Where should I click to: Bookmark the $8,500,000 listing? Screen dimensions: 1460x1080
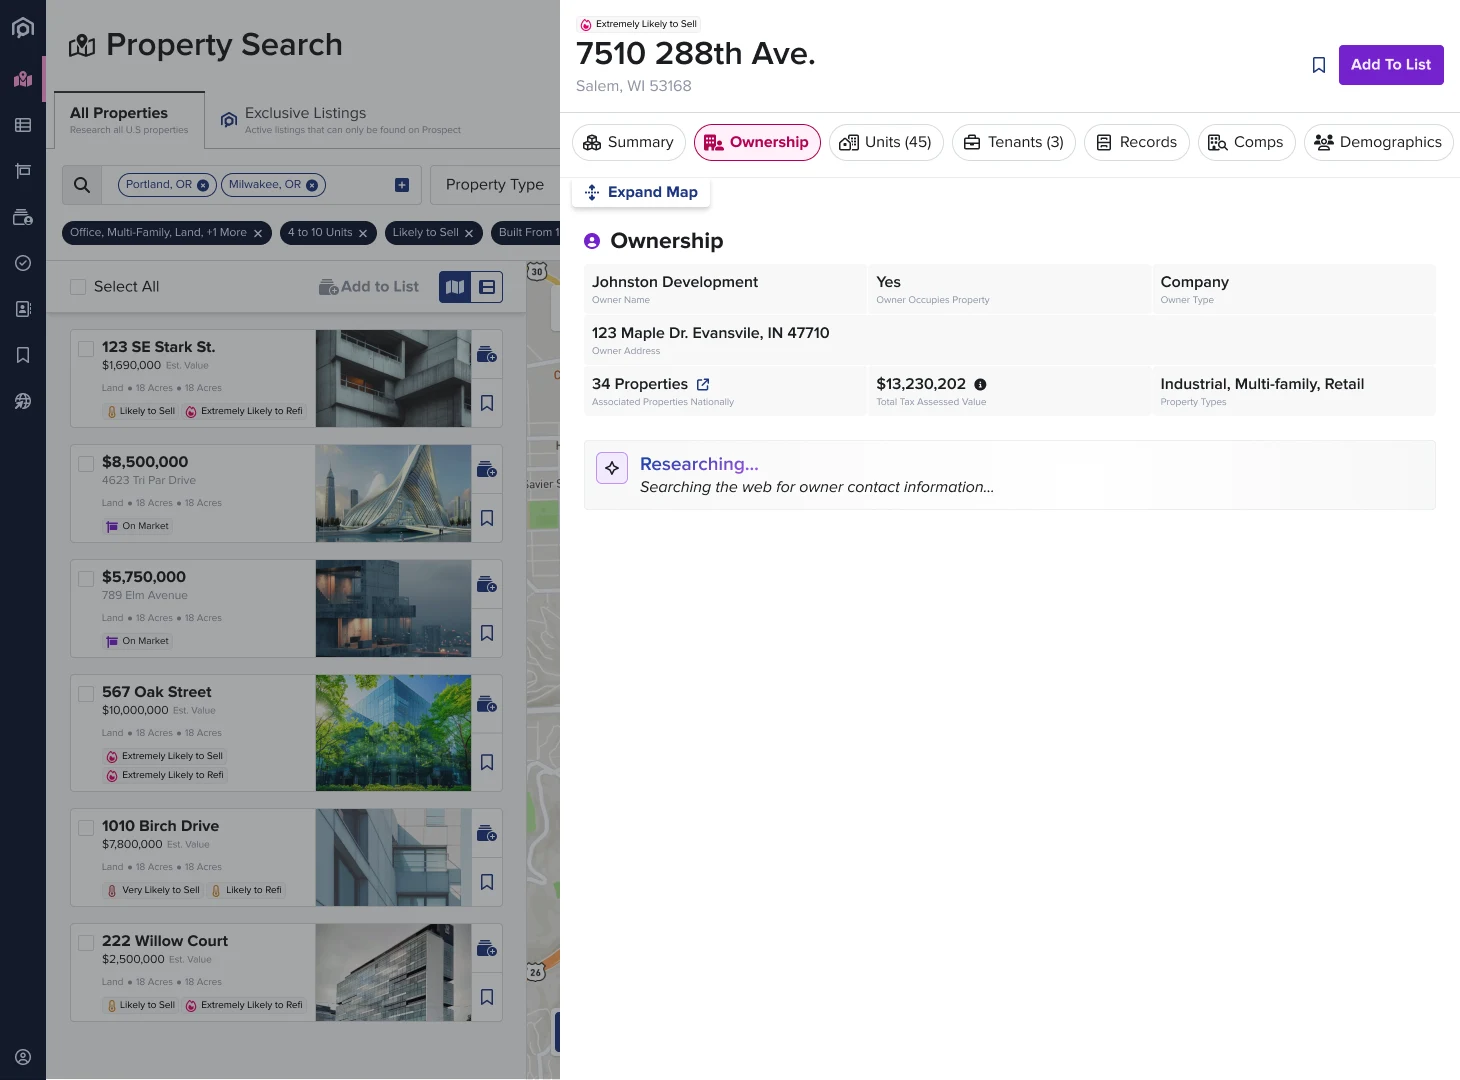[487, 518]
